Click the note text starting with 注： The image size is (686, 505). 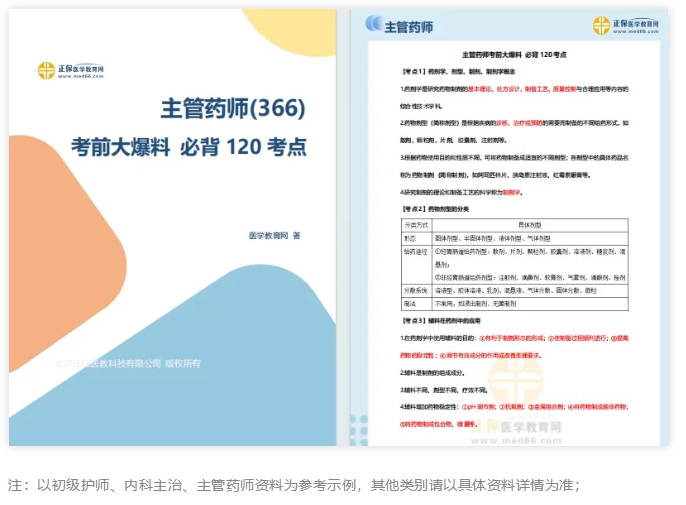pyautogui.click(x=293, y=485)
